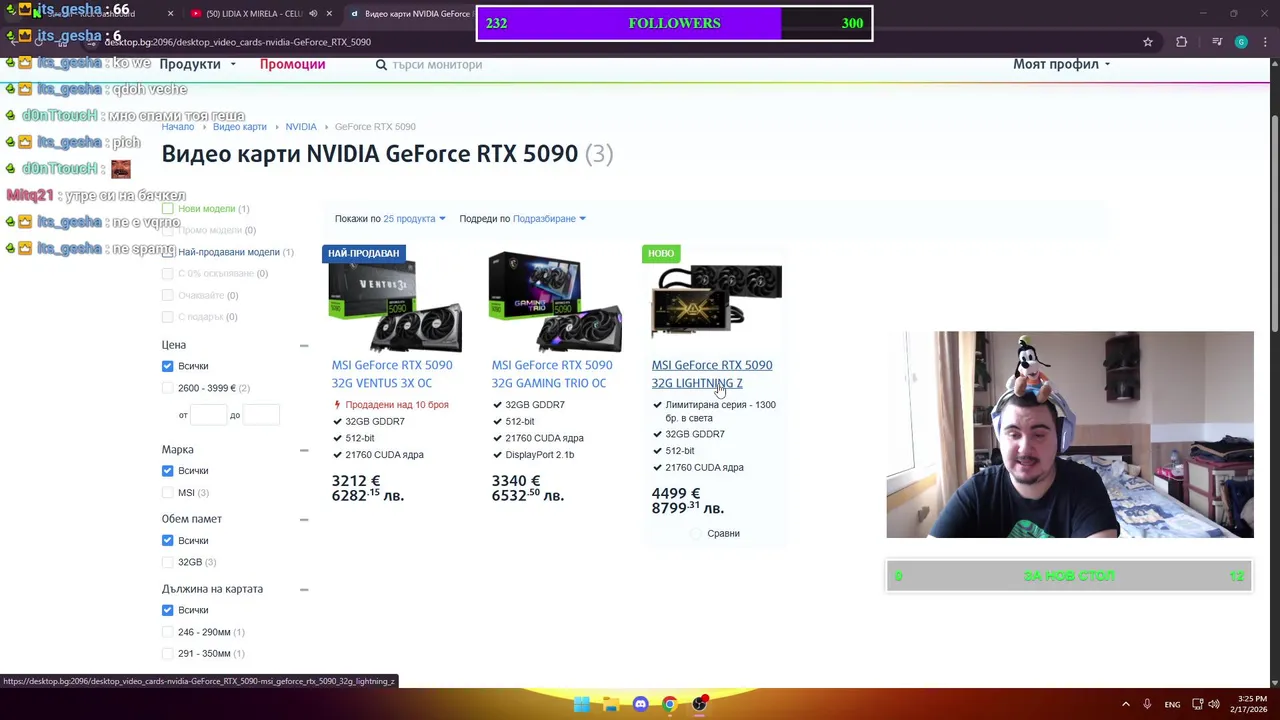Open the 3:25 PM clock and calendar
The height and width of the screenshot is (720, 1280).
click(x=1251, y=704)
